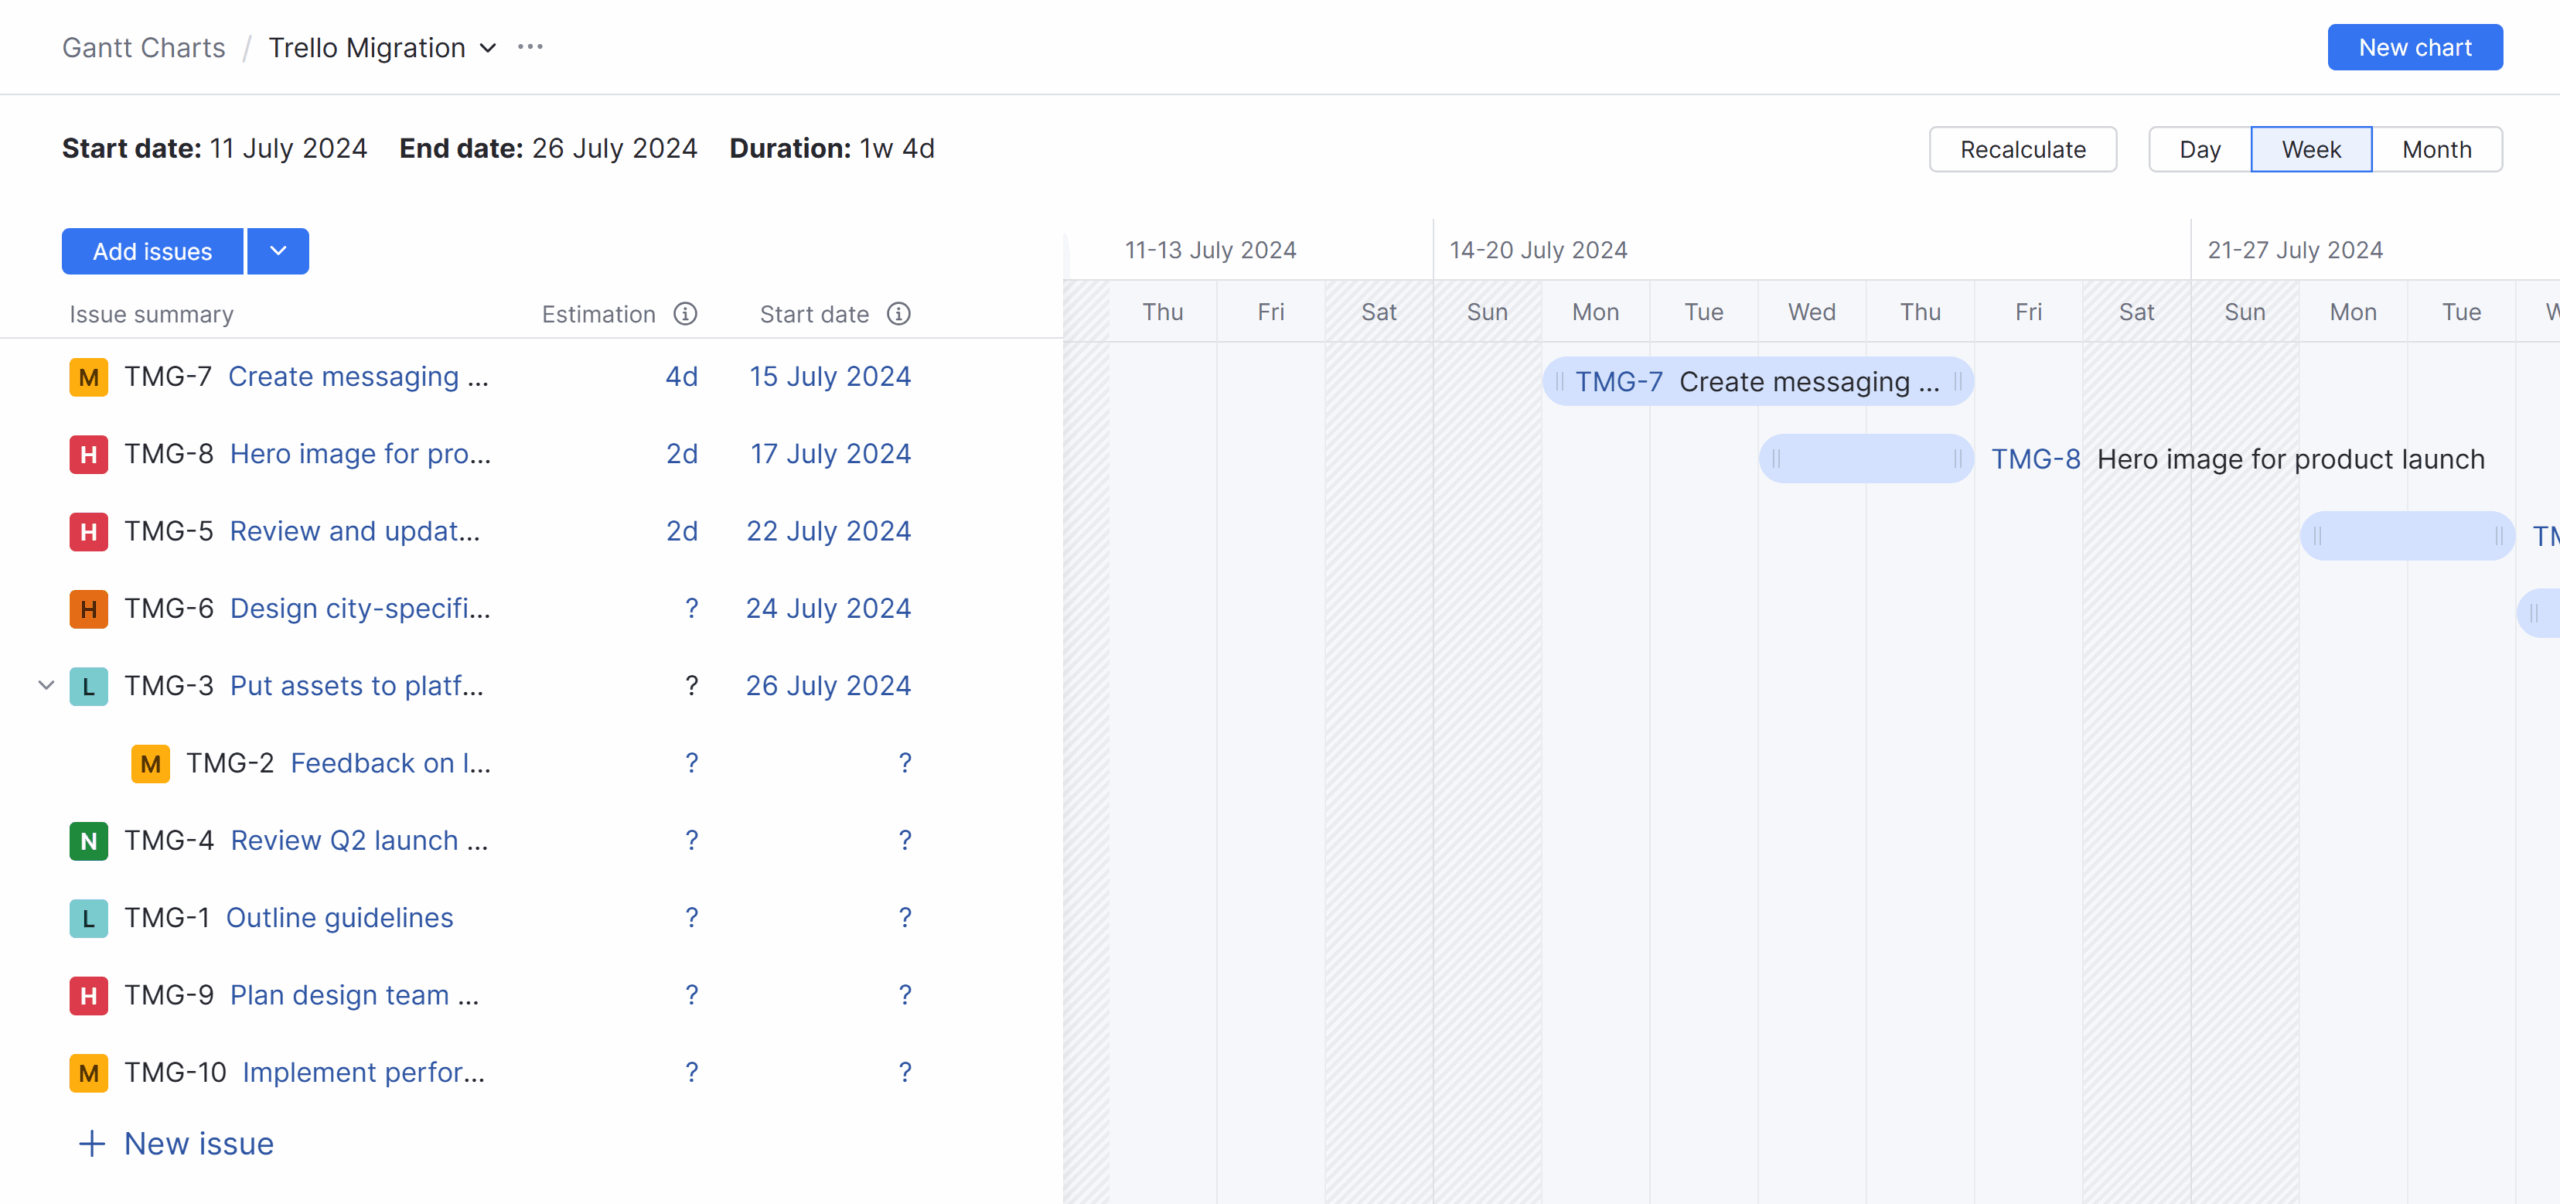The width and height of the screenshot is (2560, 1204).
Task: Open the Outline guidelines issue link
Action: tap(339, 917)
